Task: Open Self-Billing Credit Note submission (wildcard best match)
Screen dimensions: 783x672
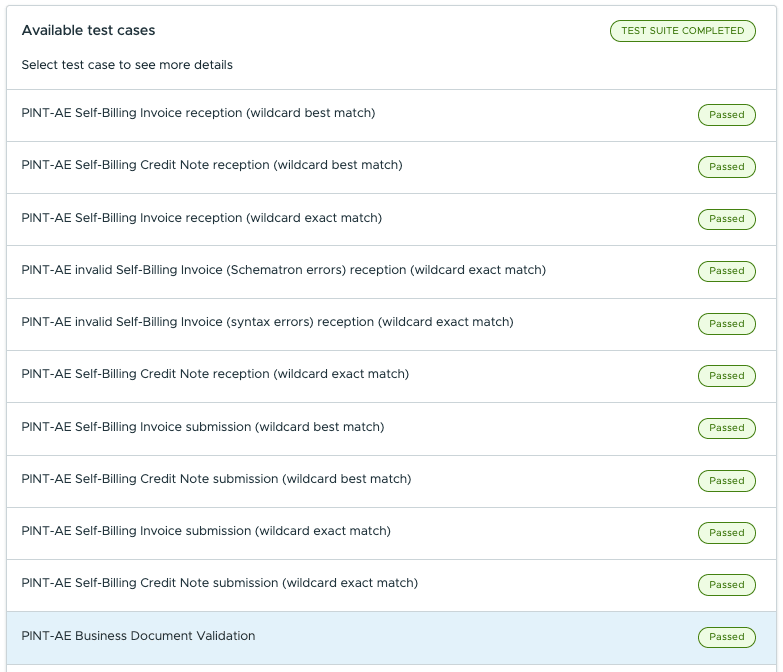Action: point(391,481)
